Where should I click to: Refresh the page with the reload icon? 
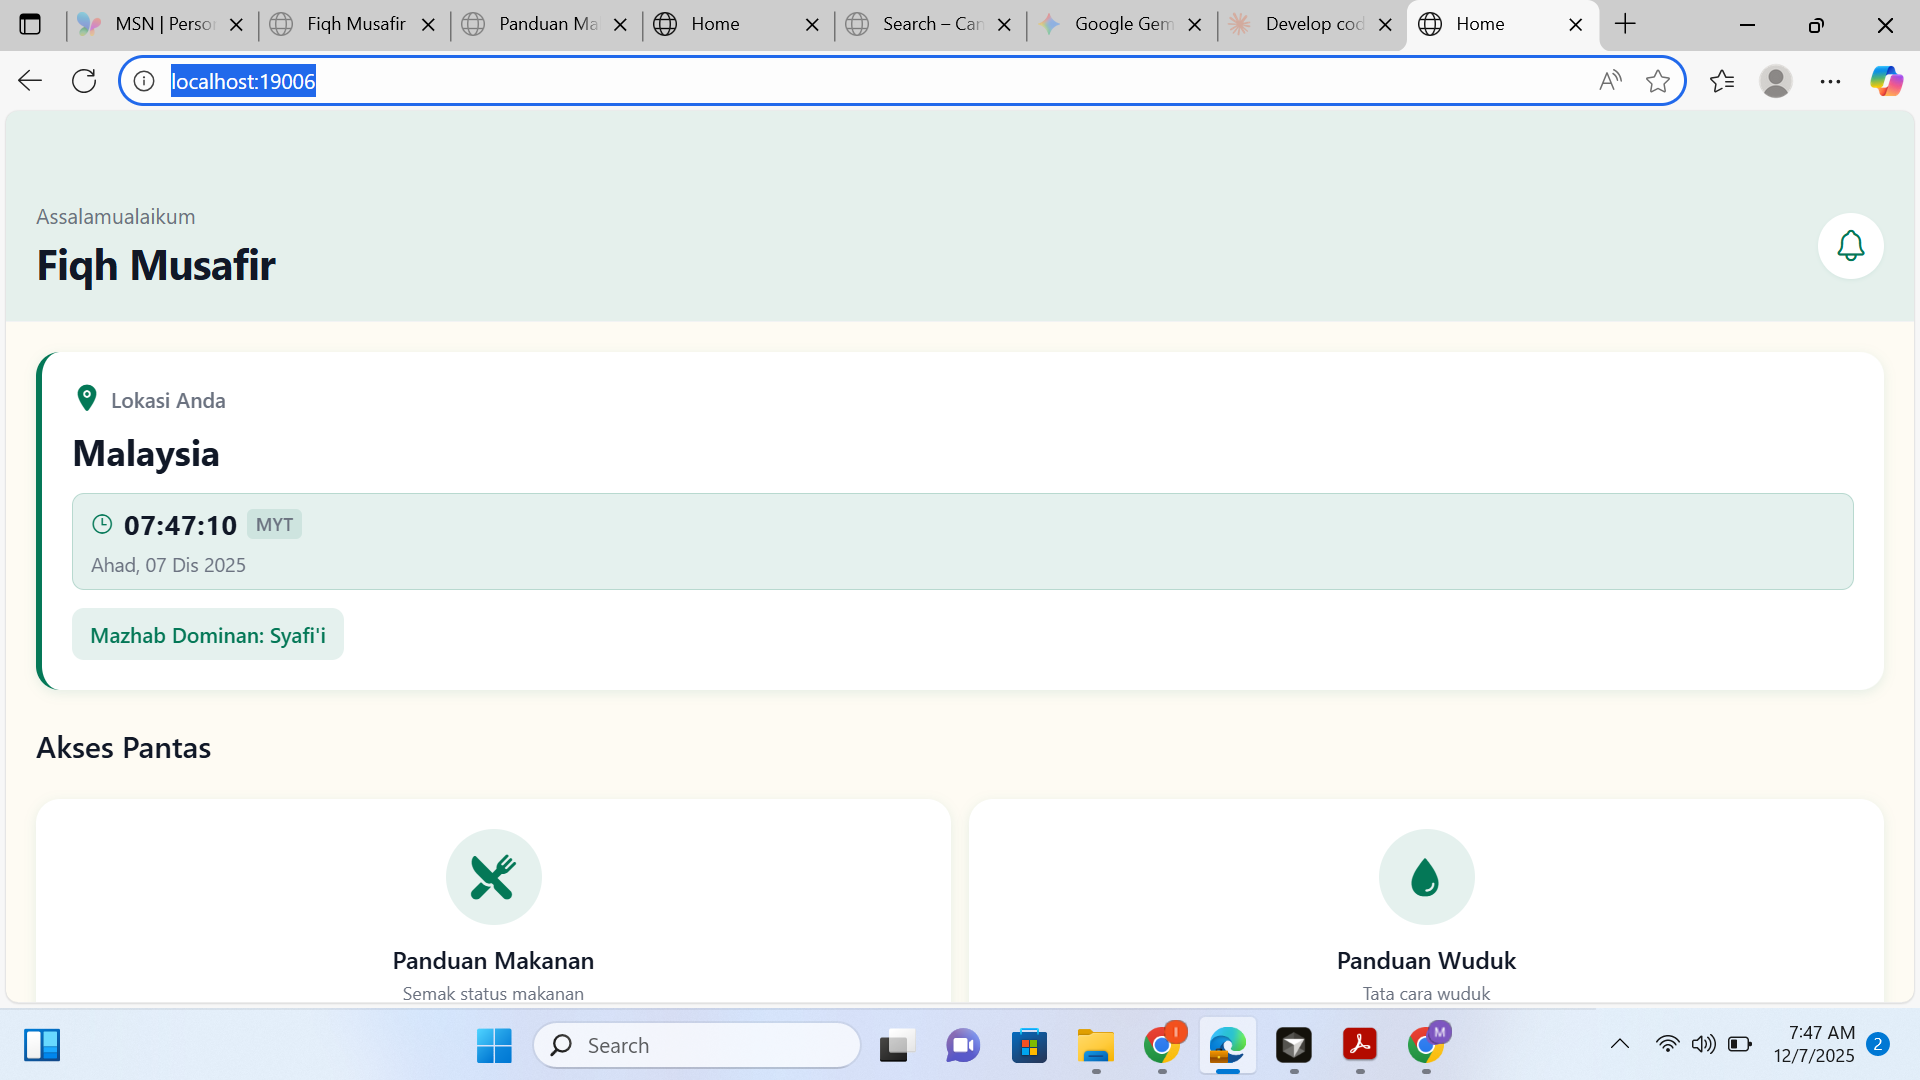coord(84,81)
